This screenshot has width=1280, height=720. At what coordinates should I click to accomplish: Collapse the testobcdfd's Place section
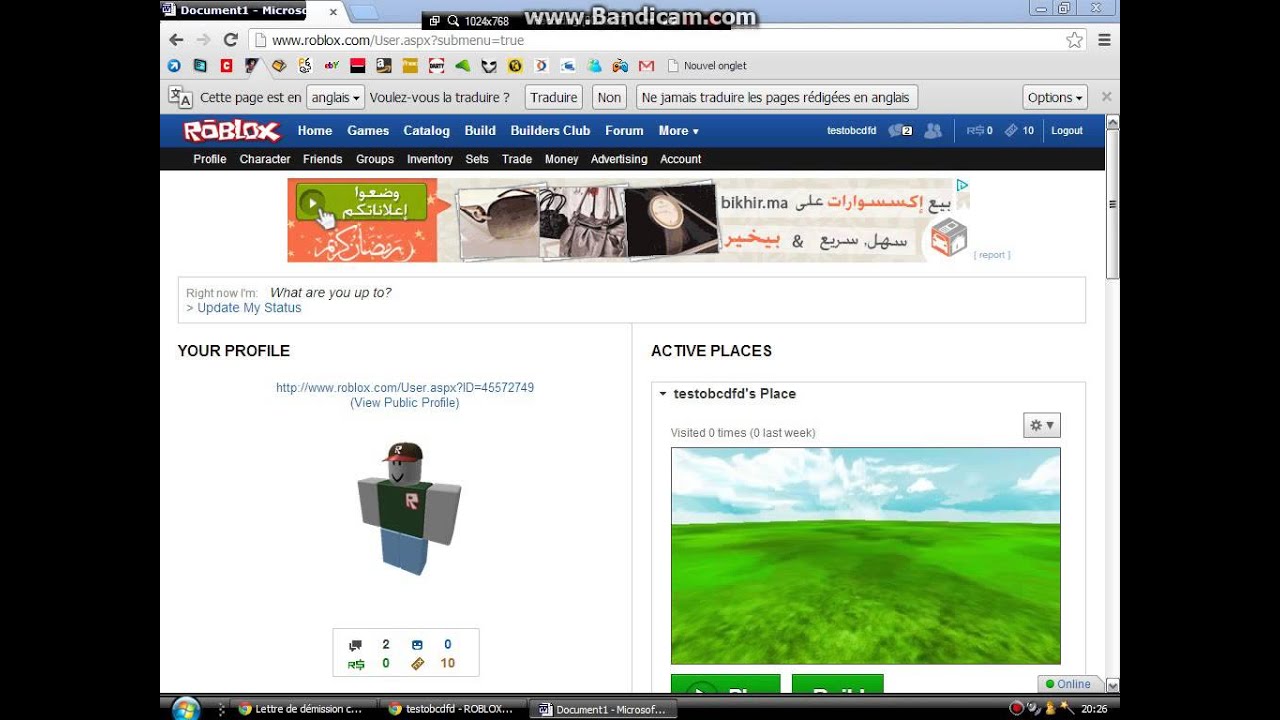662,394
